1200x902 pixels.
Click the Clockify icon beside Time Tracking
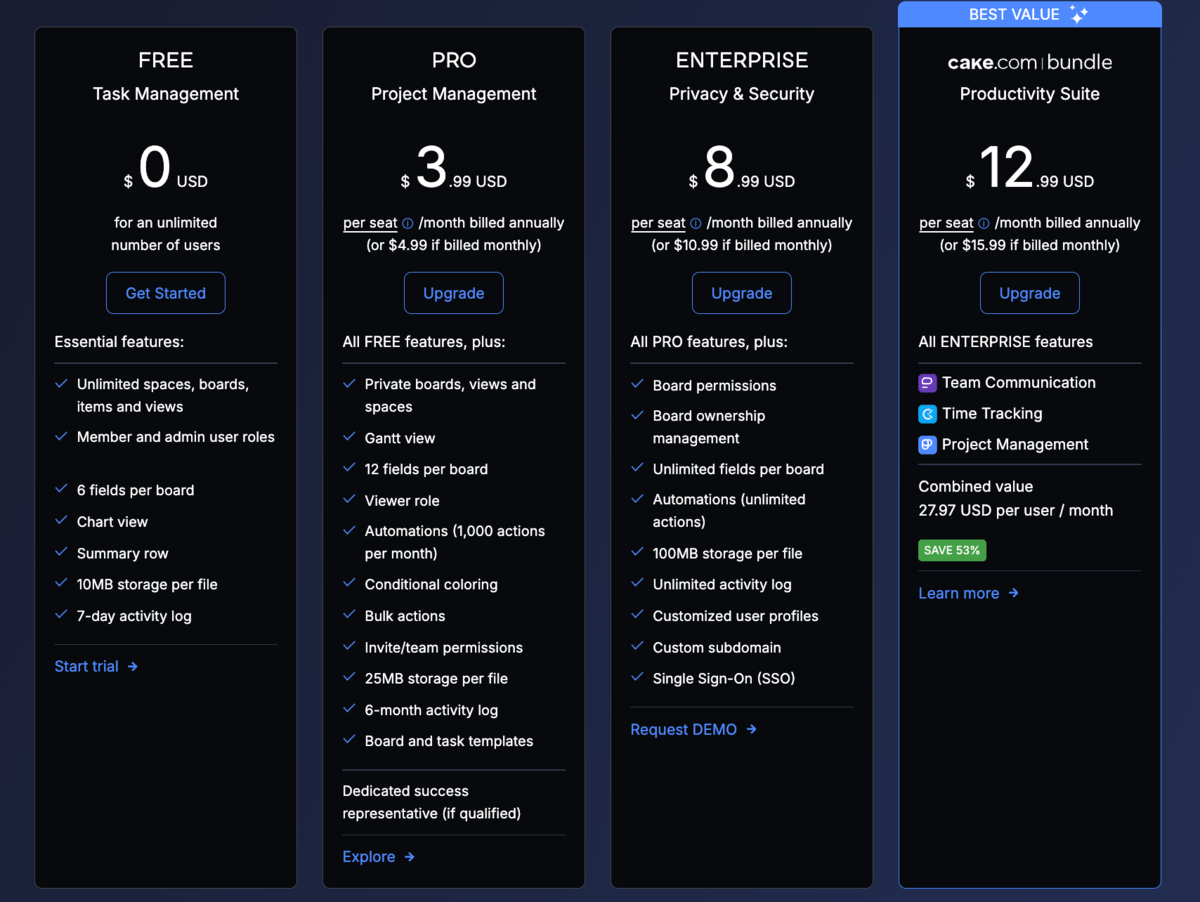[x=926, y=413]
